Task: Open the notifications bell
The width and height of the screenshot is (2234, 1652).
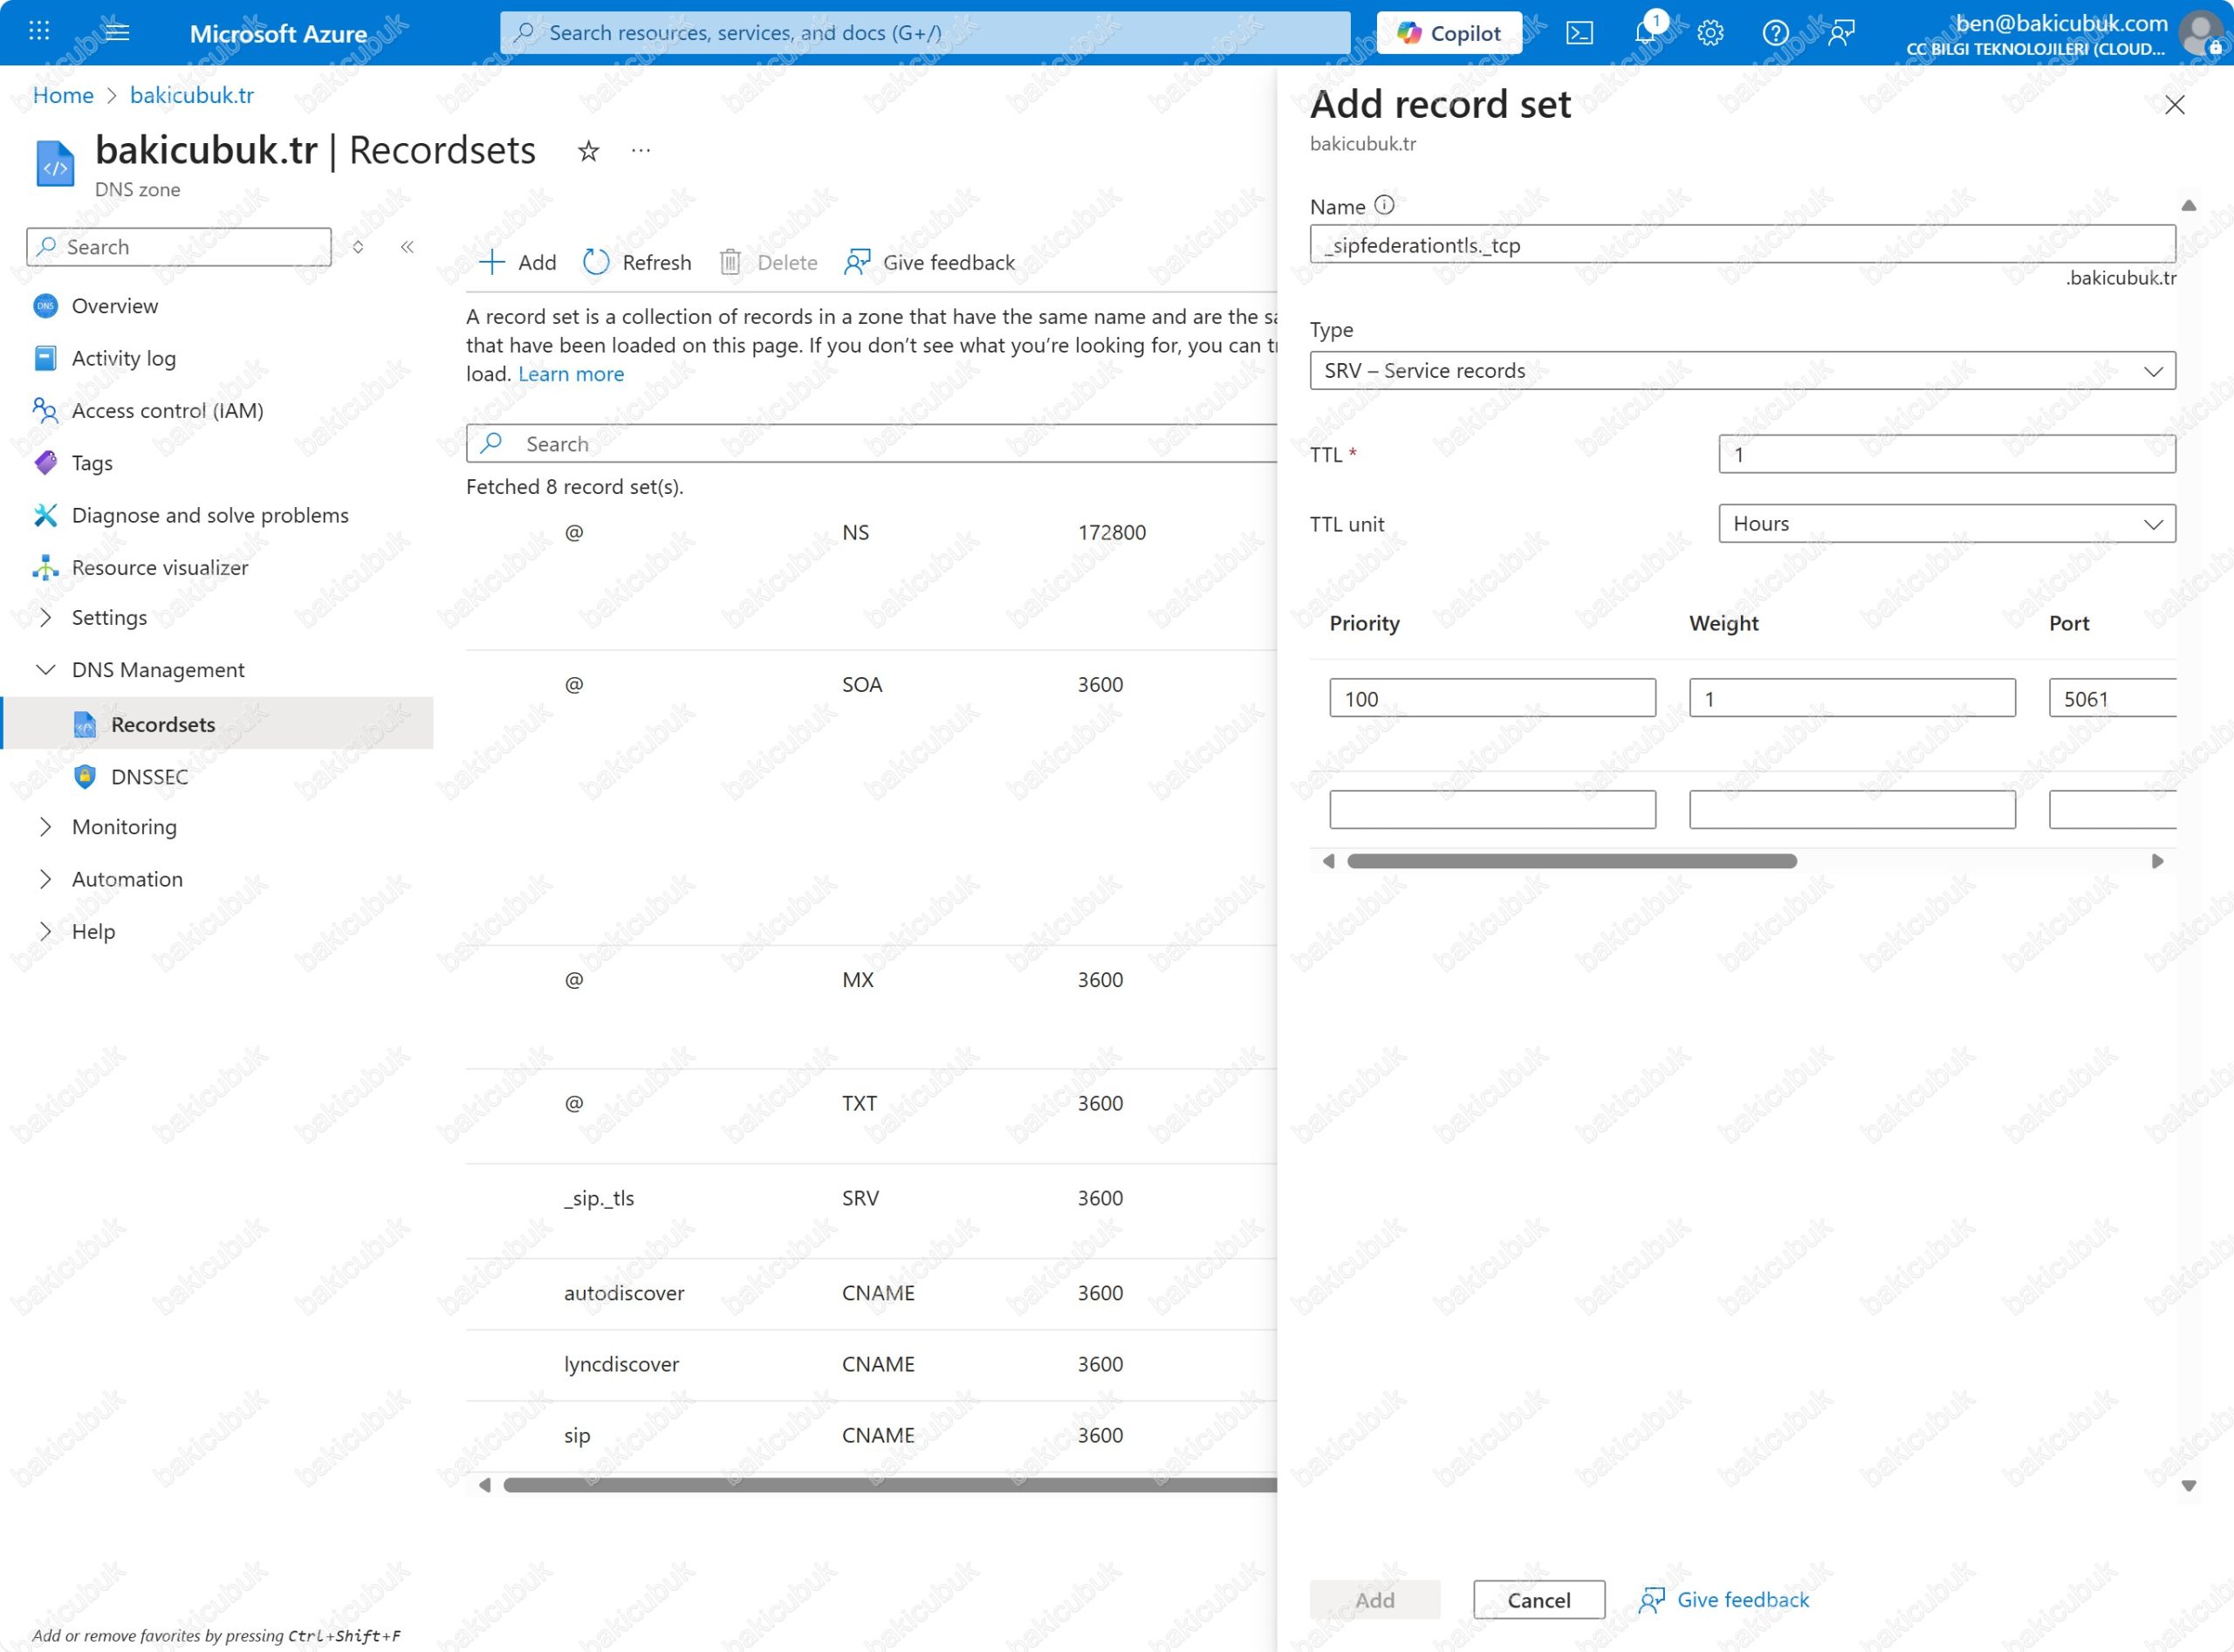Action: (x=1645, y=33)
